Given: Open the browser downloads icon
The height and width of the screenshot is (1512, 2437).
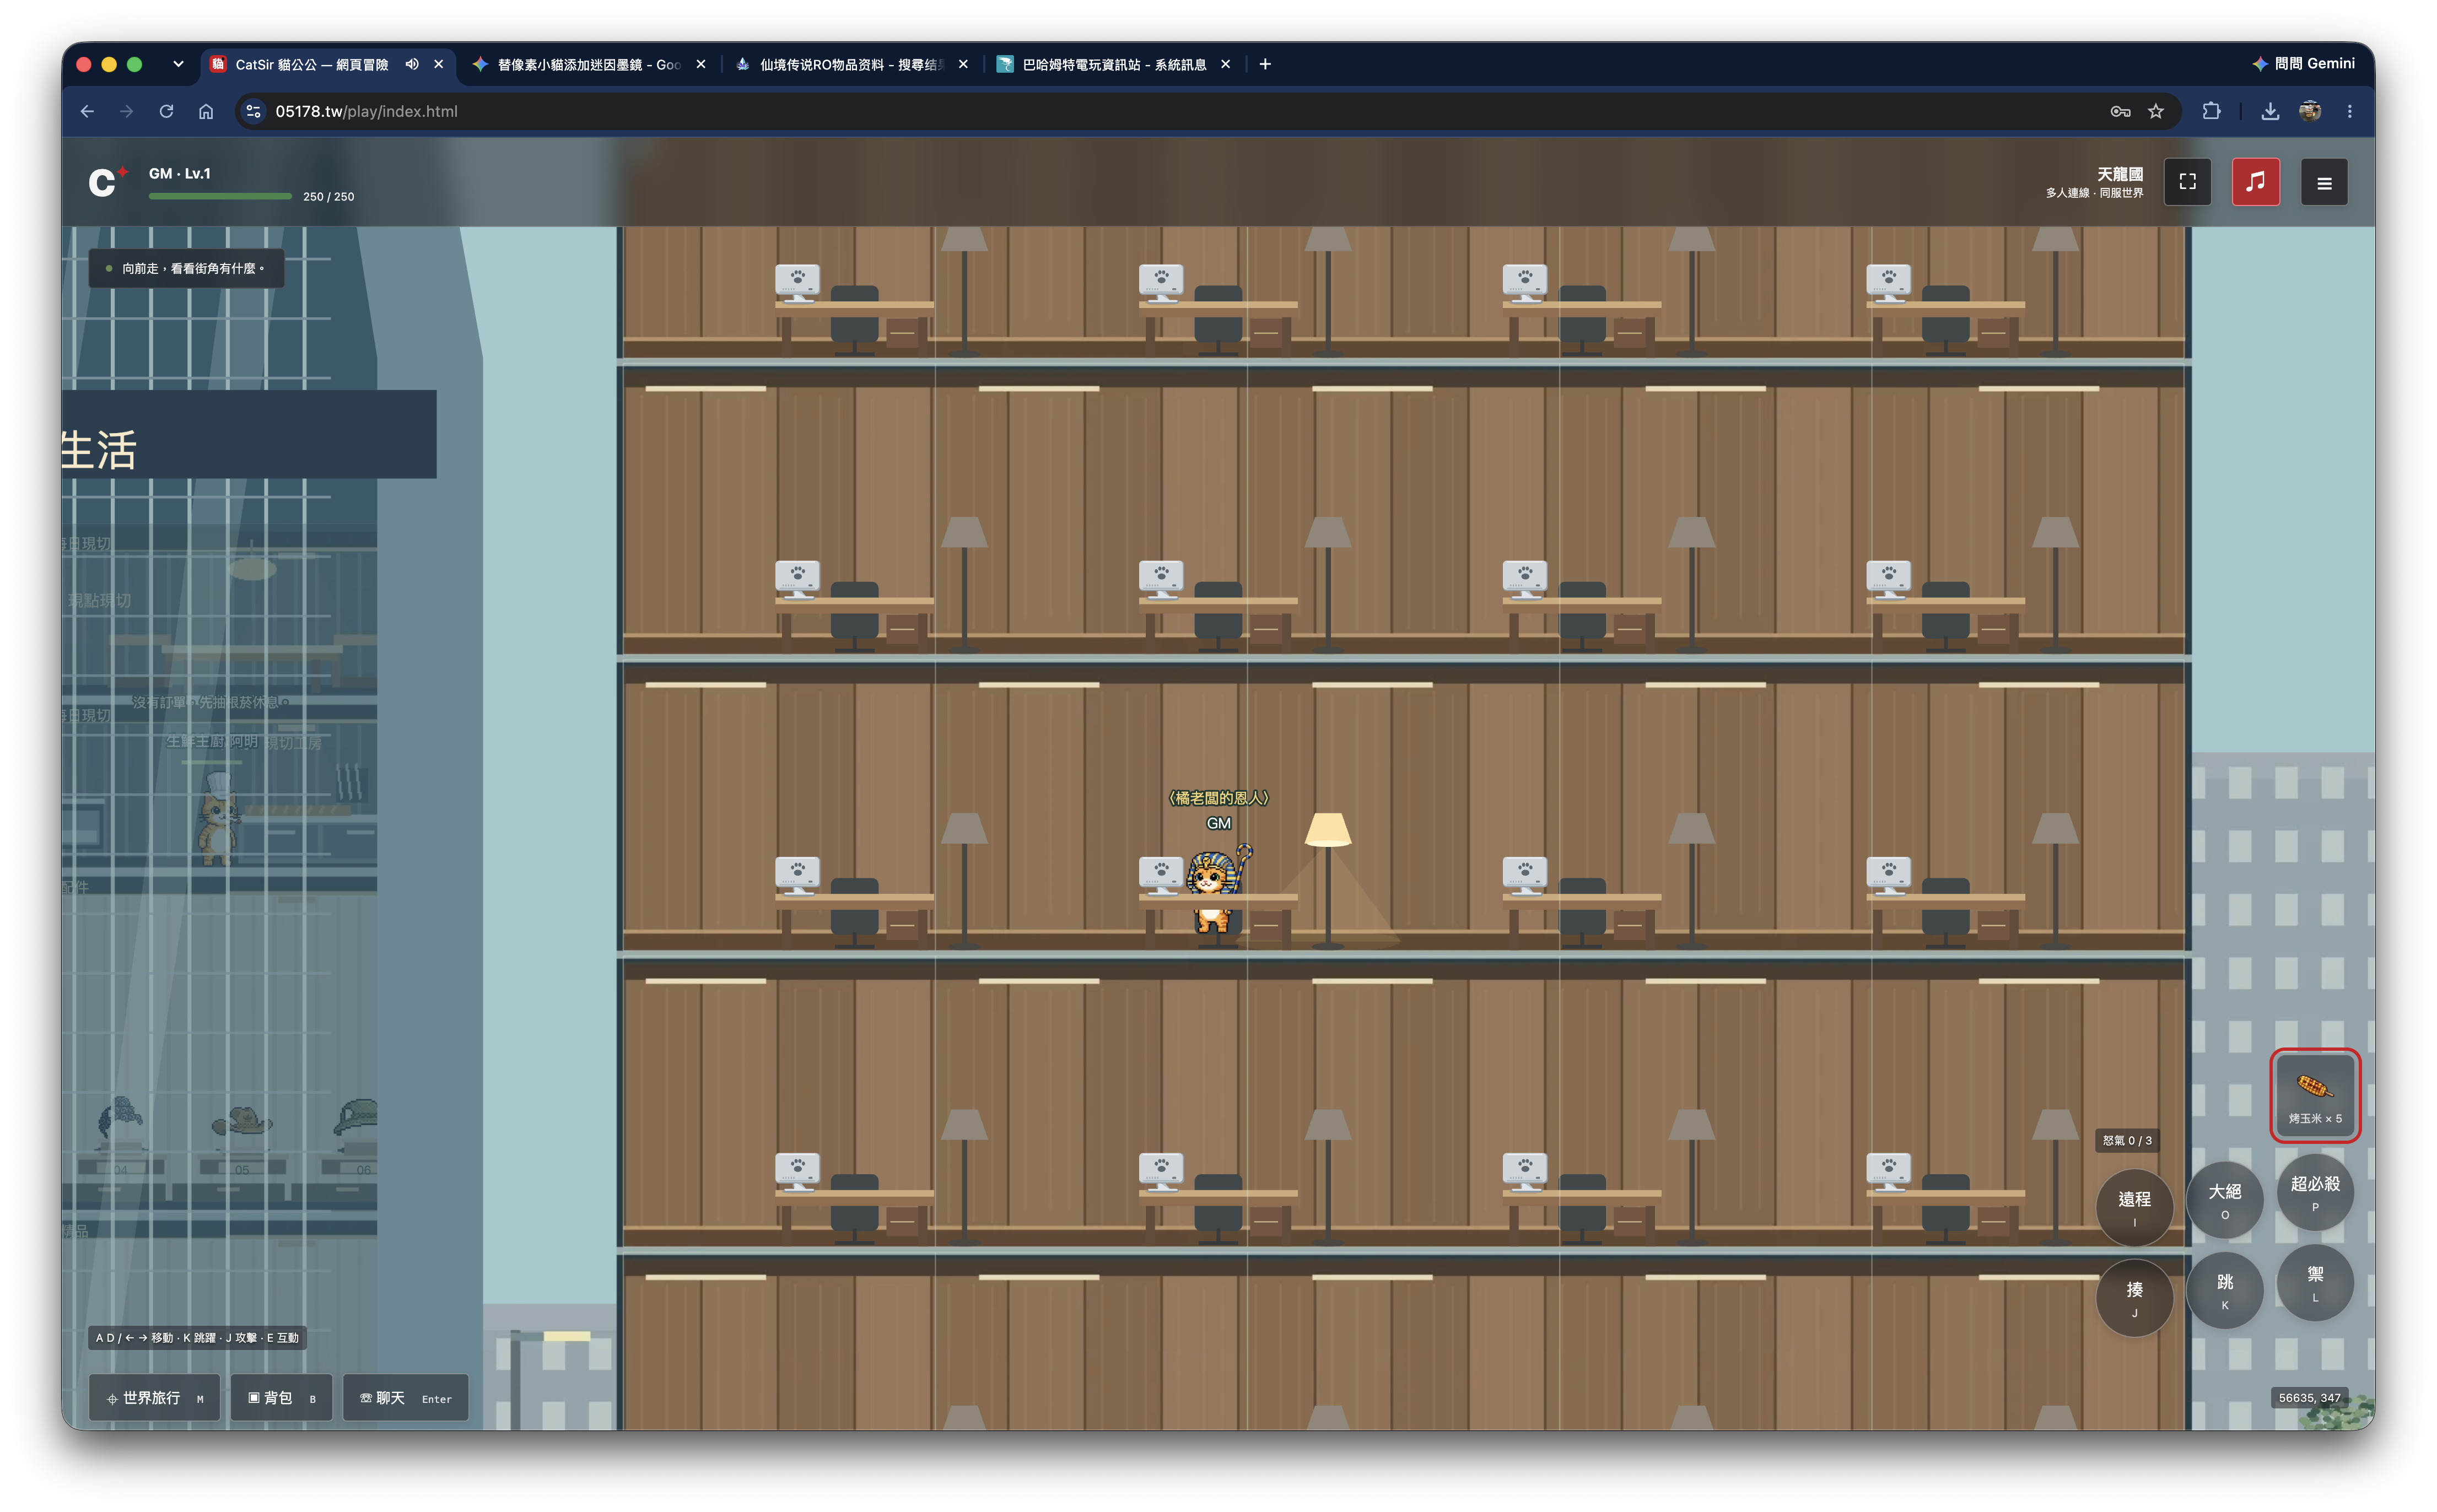Looking at the screenshot, I should tap(2269, 111).
